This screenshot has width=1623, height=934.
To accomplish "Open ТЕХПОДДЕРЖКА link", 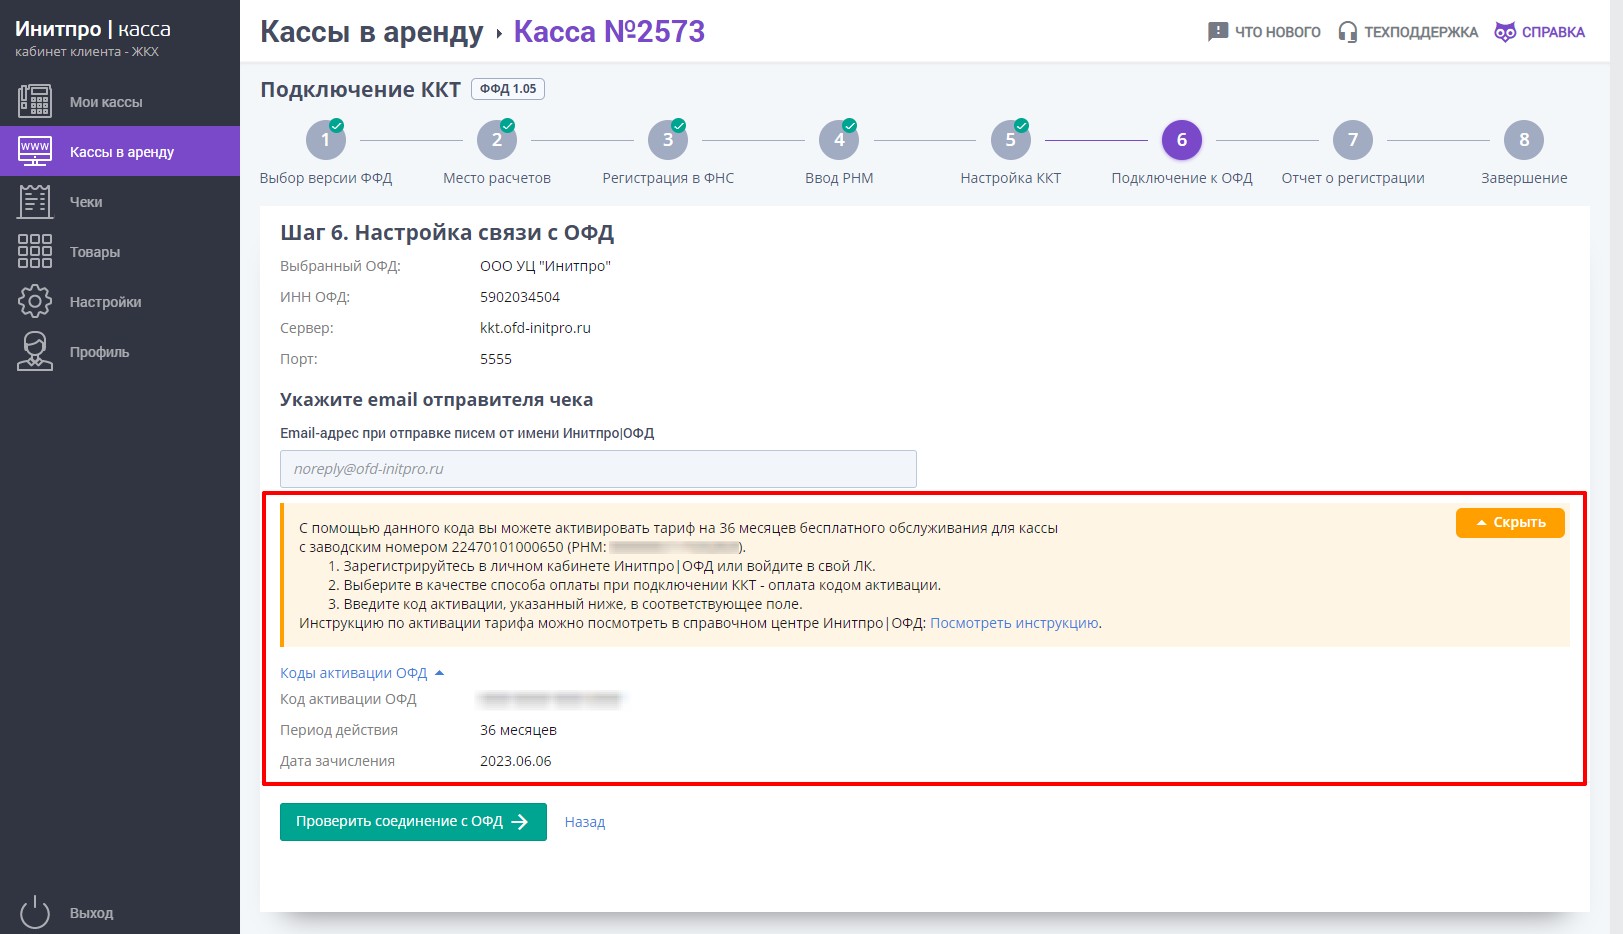I will click(1408, 32).
